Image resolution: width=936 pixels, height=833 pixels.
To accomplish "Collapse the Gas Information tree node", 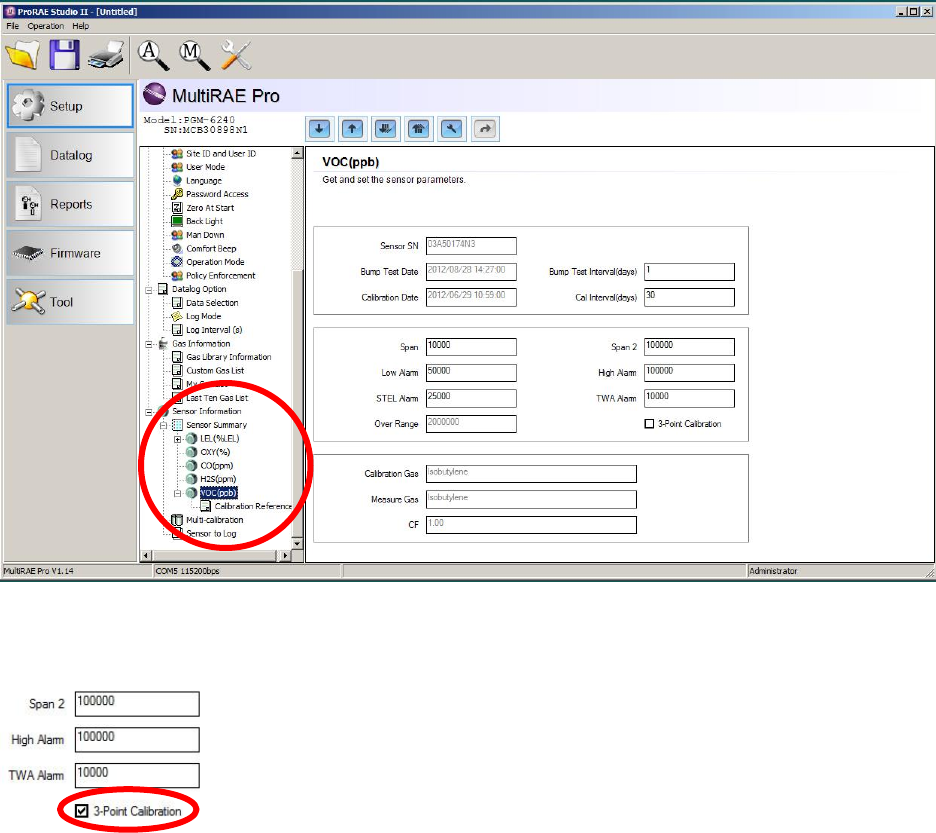I will 149,345.
